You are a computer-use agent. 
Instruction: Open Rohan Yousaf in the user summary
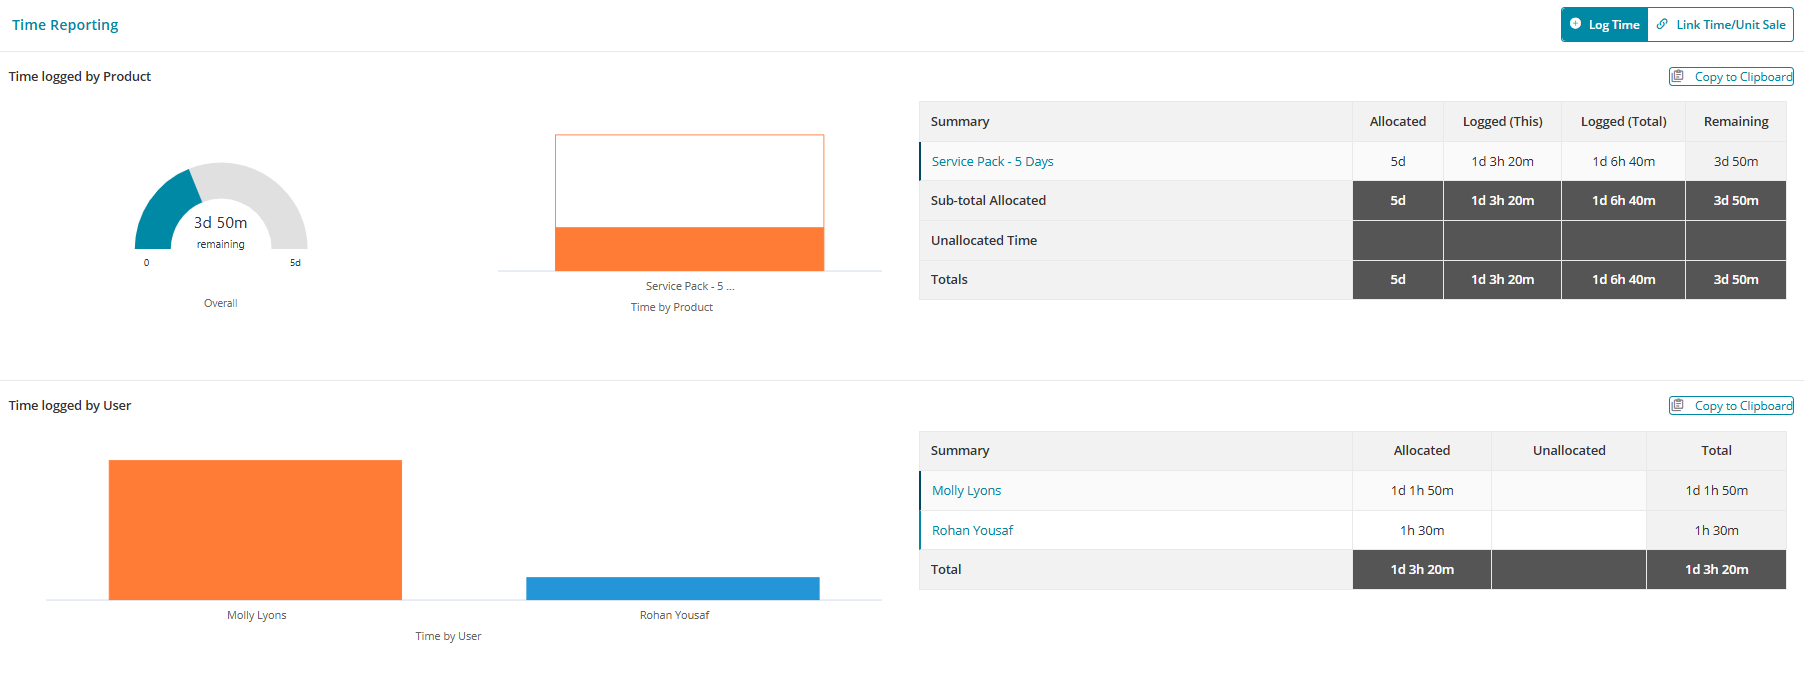point(972,531)
